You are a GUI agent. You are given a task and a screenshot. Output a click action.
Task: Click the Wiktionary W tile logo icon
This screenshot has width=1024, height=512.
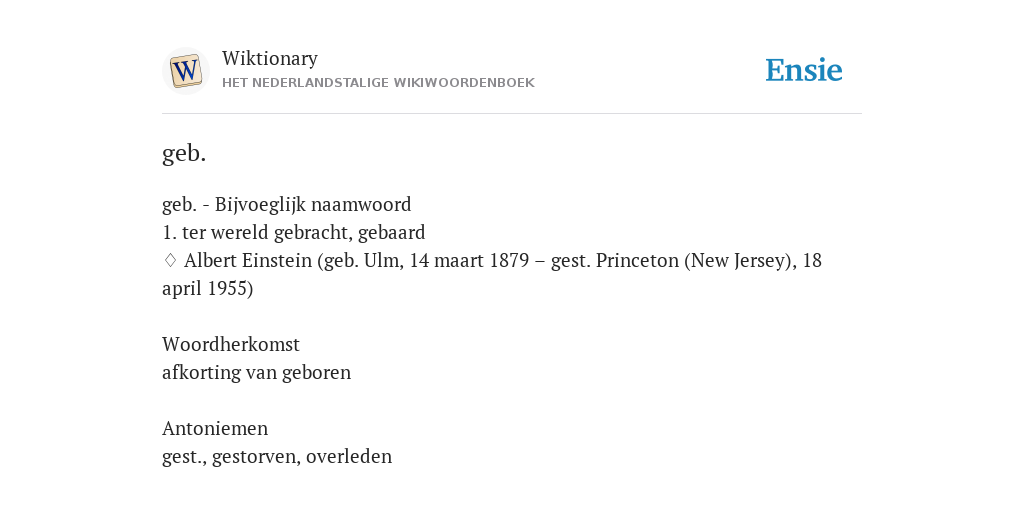coord(185,71)
